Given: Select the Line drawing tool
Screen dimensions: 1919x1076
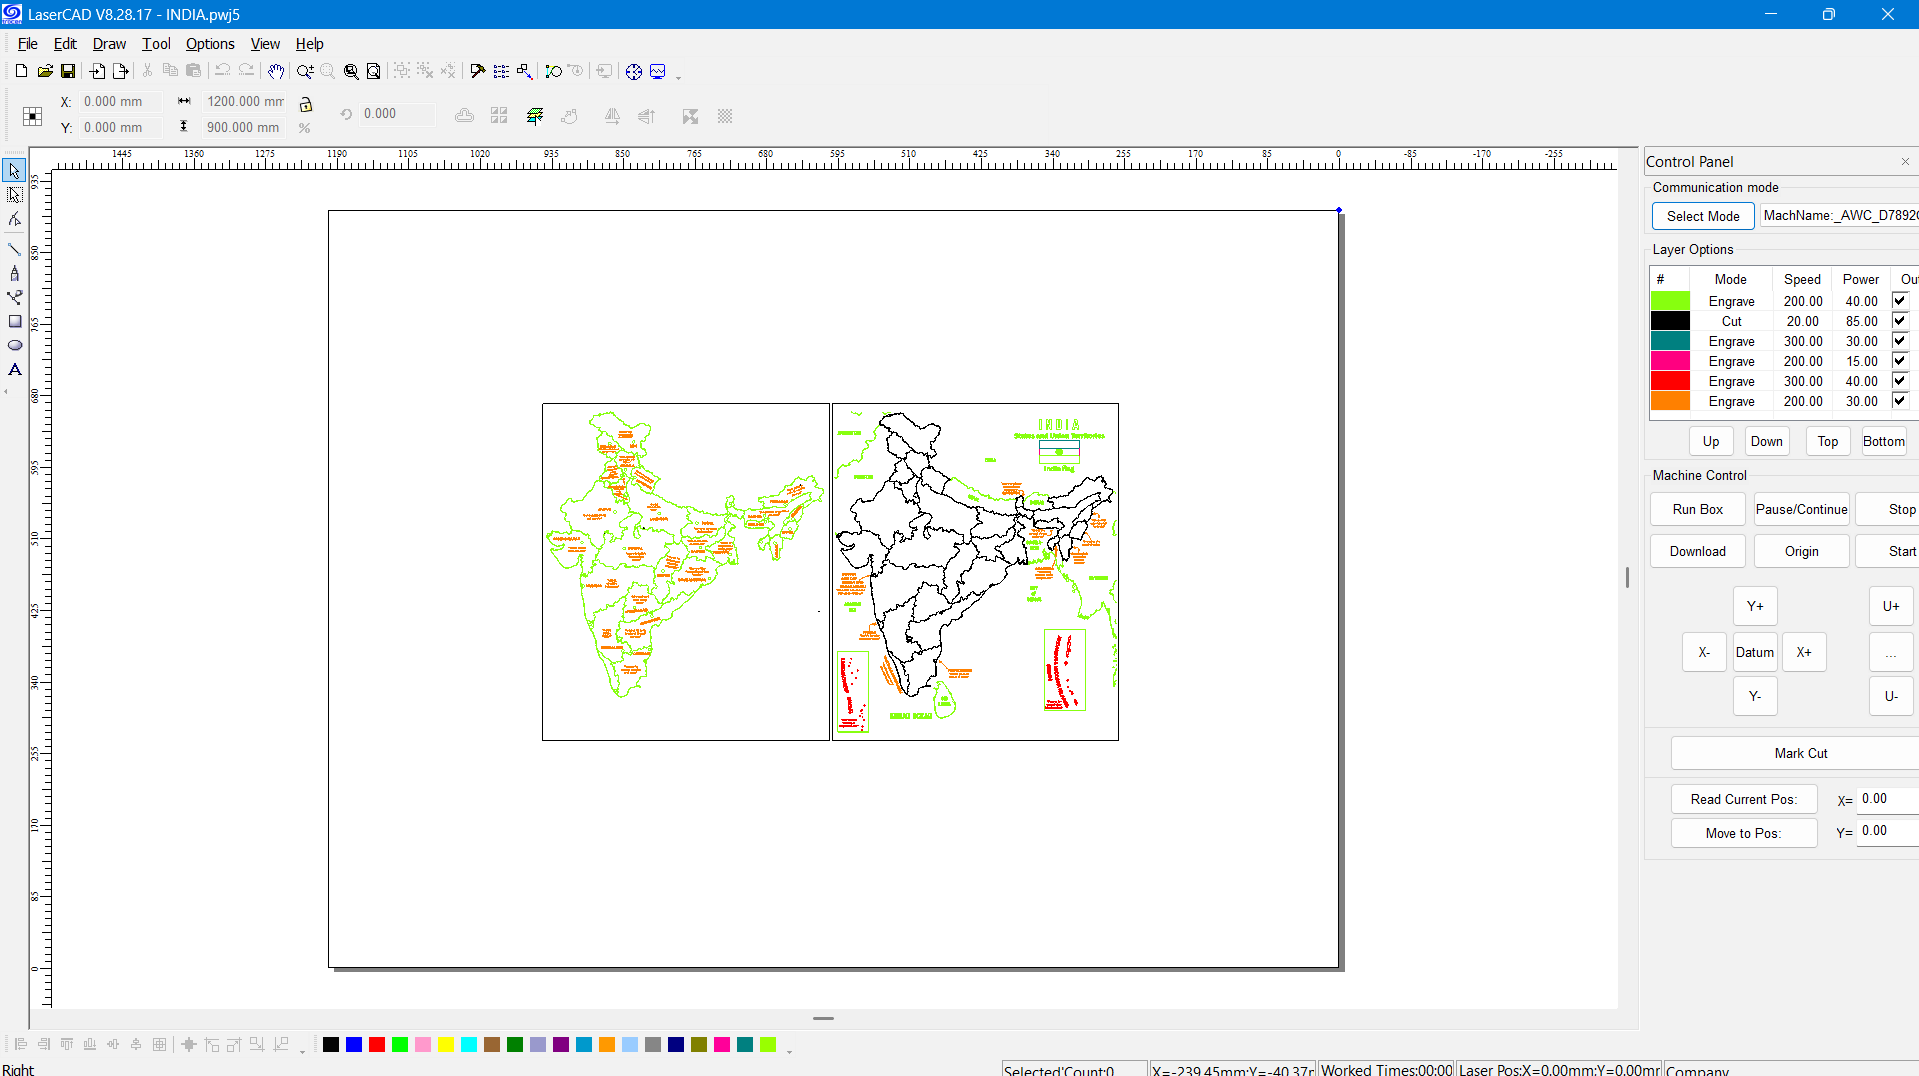Looking at the screenshot, I should click(x=14, y=249).
